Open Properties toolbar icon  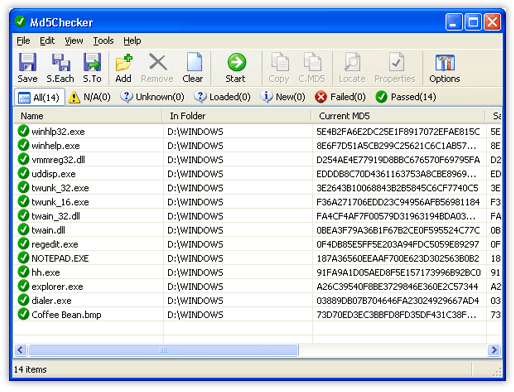click(x=396, y=62)
